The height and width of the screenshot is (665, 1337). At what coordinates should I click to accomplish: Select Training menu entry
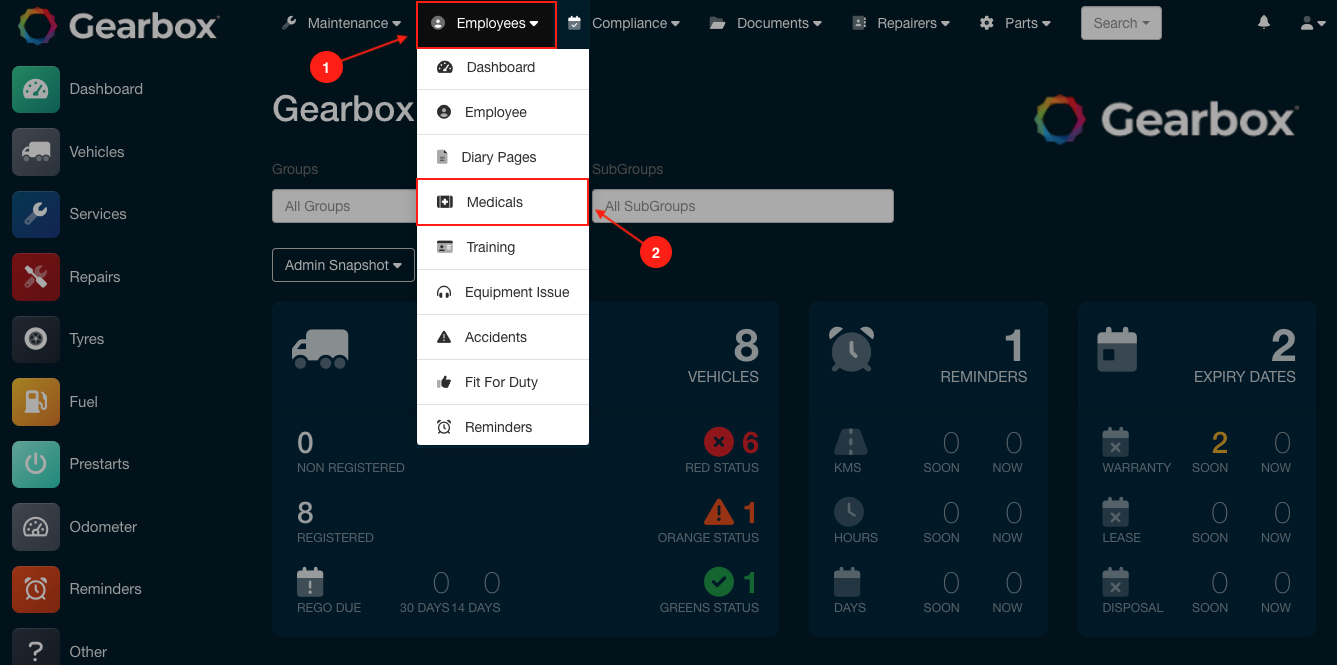[503, 247]
